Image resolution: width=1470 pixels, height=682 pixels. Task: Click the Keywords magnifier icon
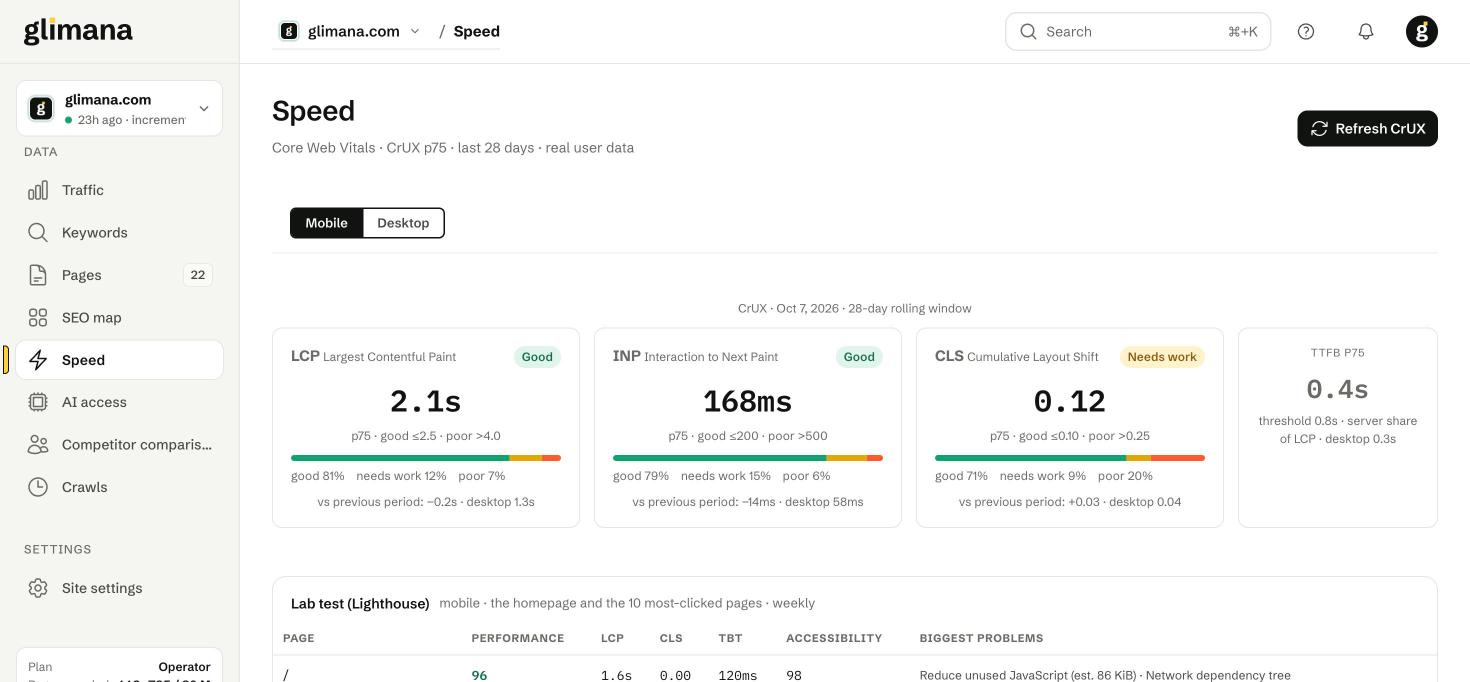click(x=38, y=233)
